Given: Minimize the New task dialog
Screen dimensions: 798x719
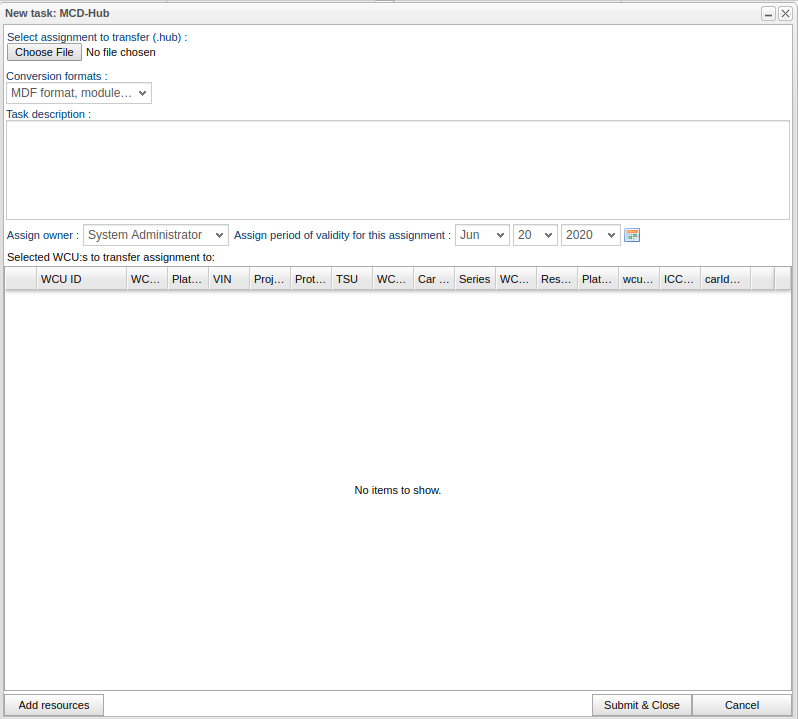Looking at the screenshot, I should [x=768, y=14].
